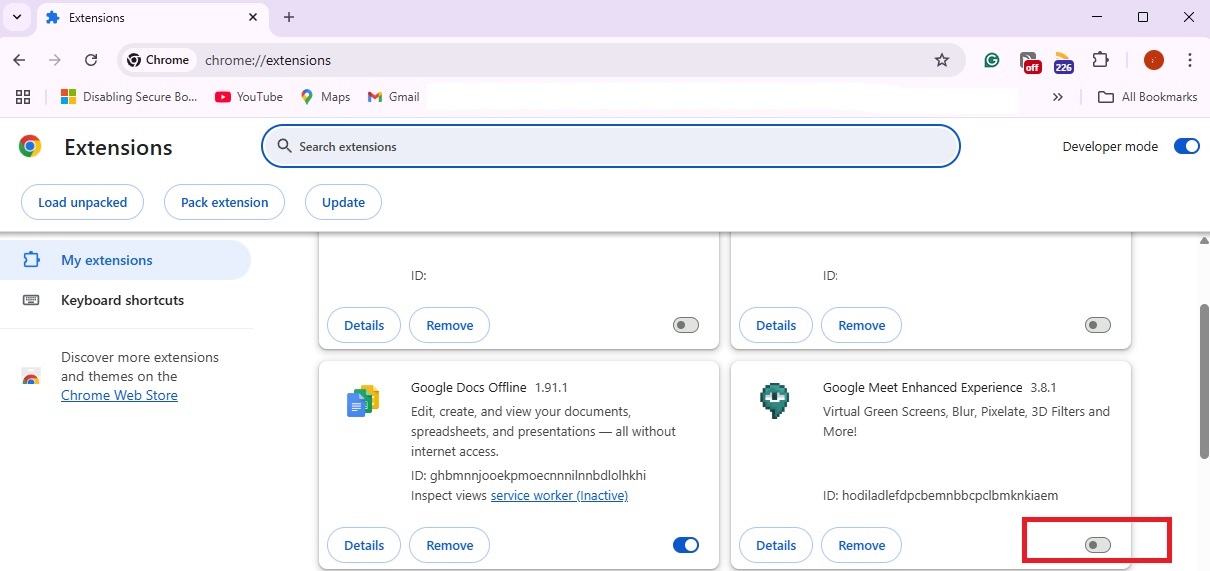Viewport: 1210px width, 571px height.
Task: Remove Google Meet Enhanced Experience extension
Action: [x=862, y=545]
